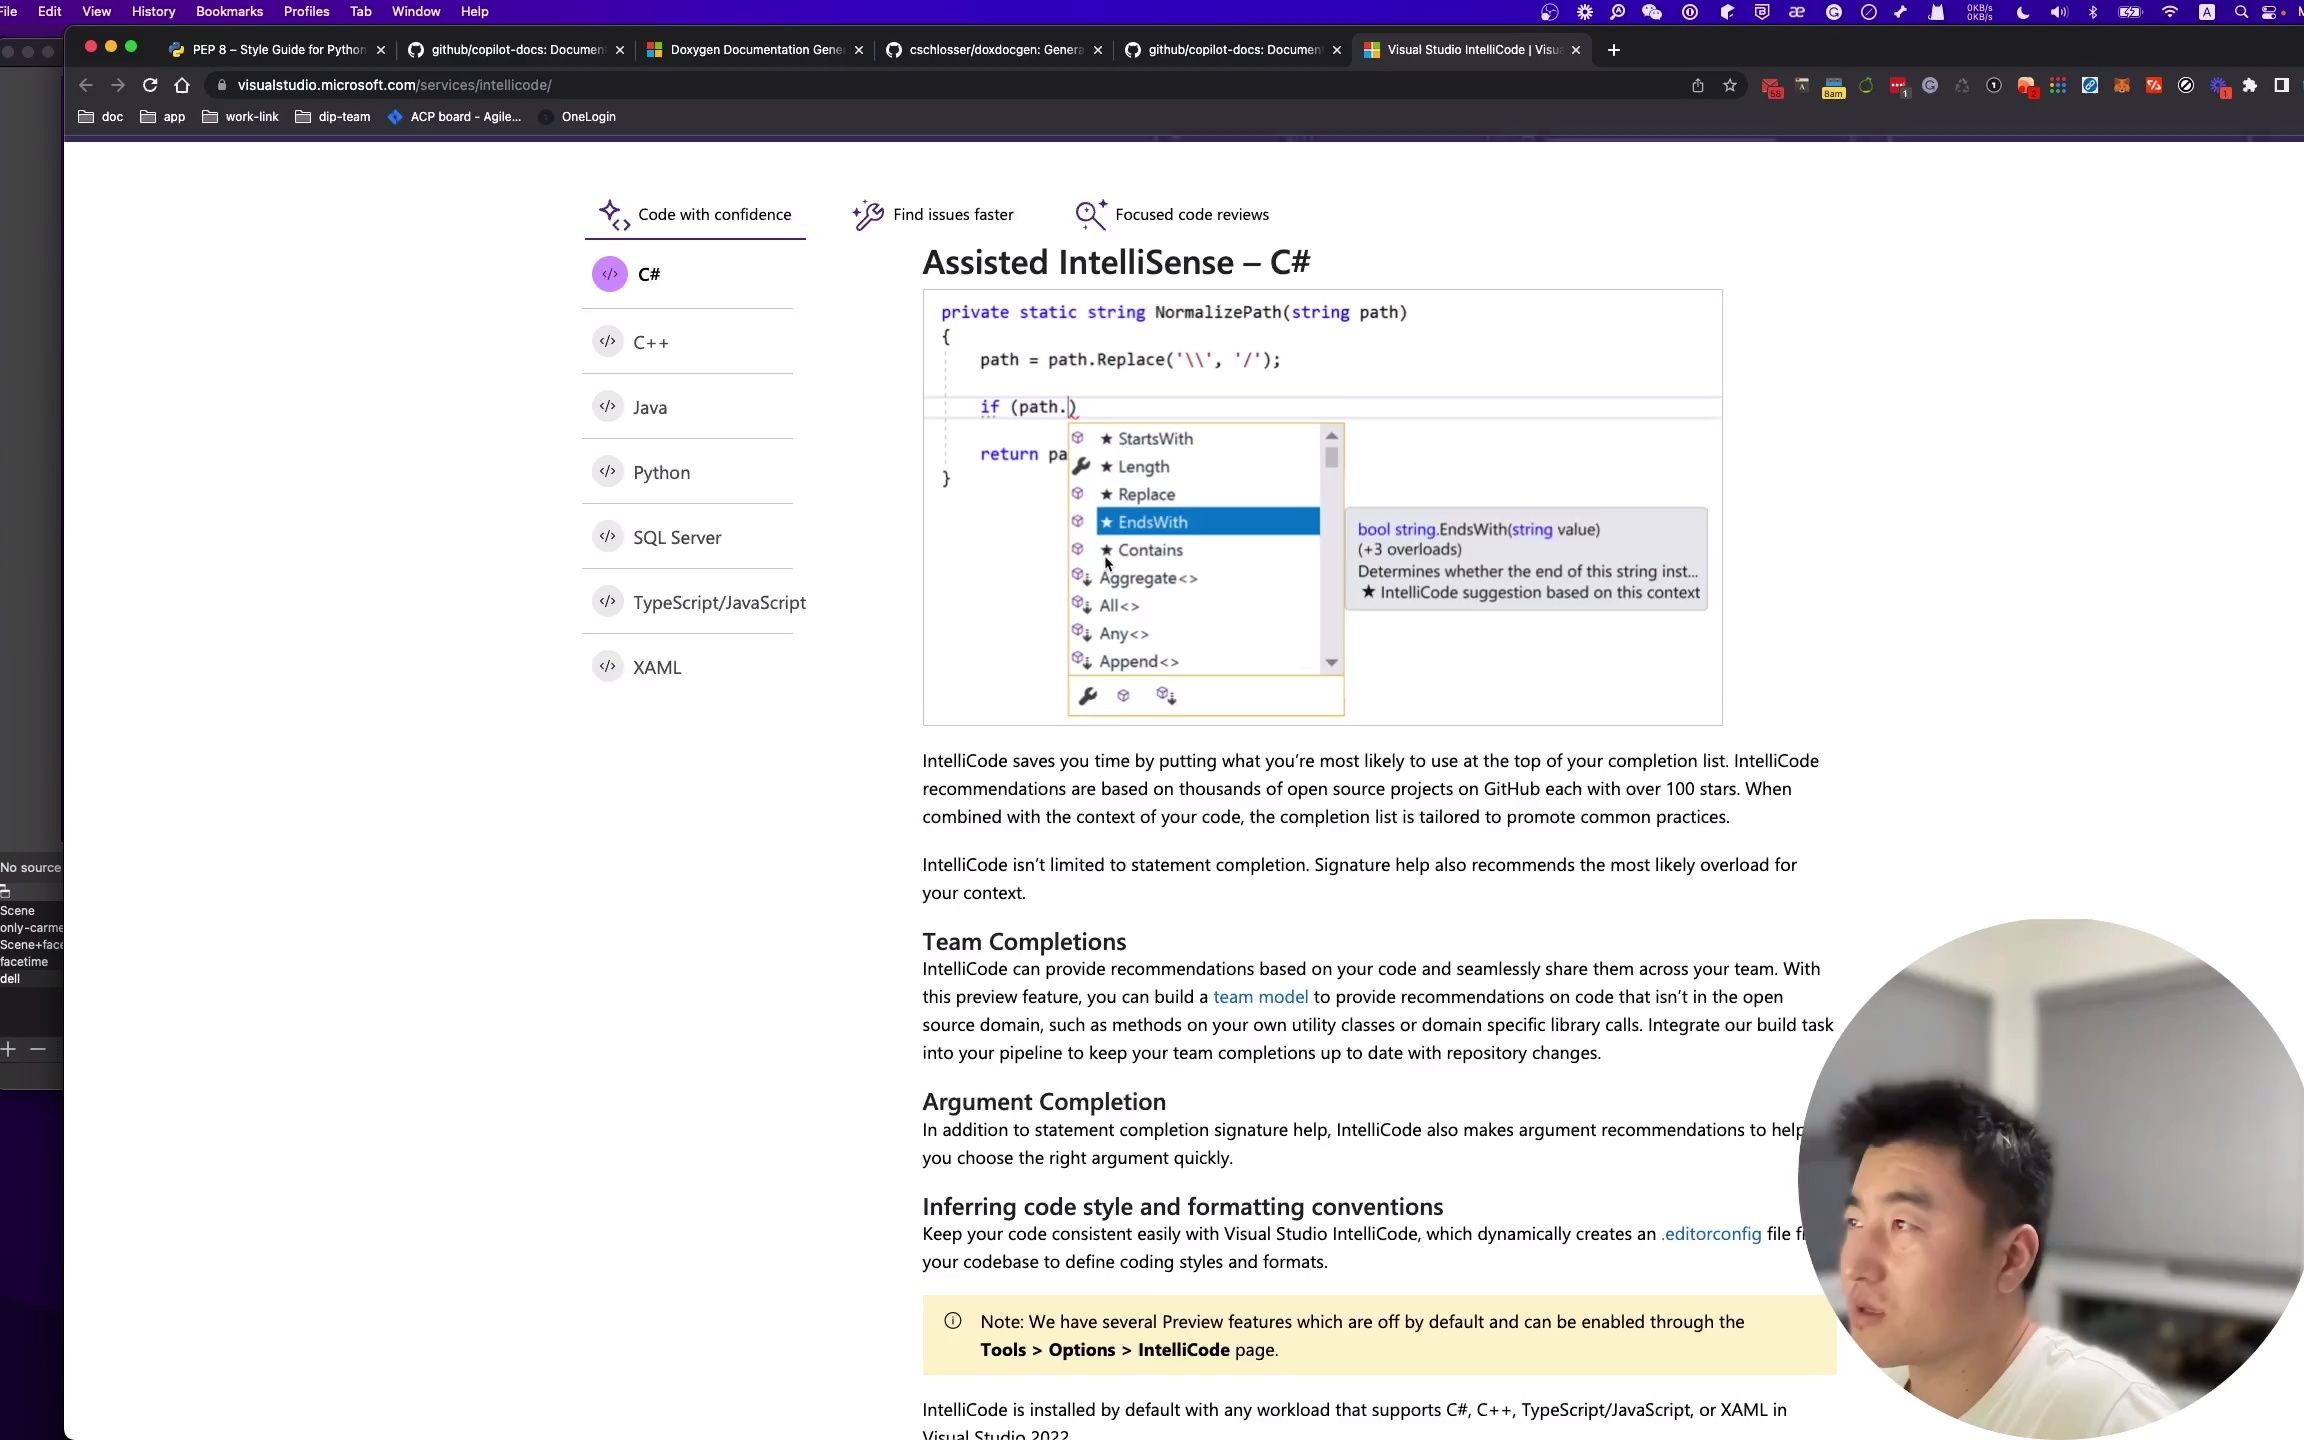The width and height of the screenshot is (2304, 1440).
Task: Select the C++ language option
Action: tap(651, 342)
